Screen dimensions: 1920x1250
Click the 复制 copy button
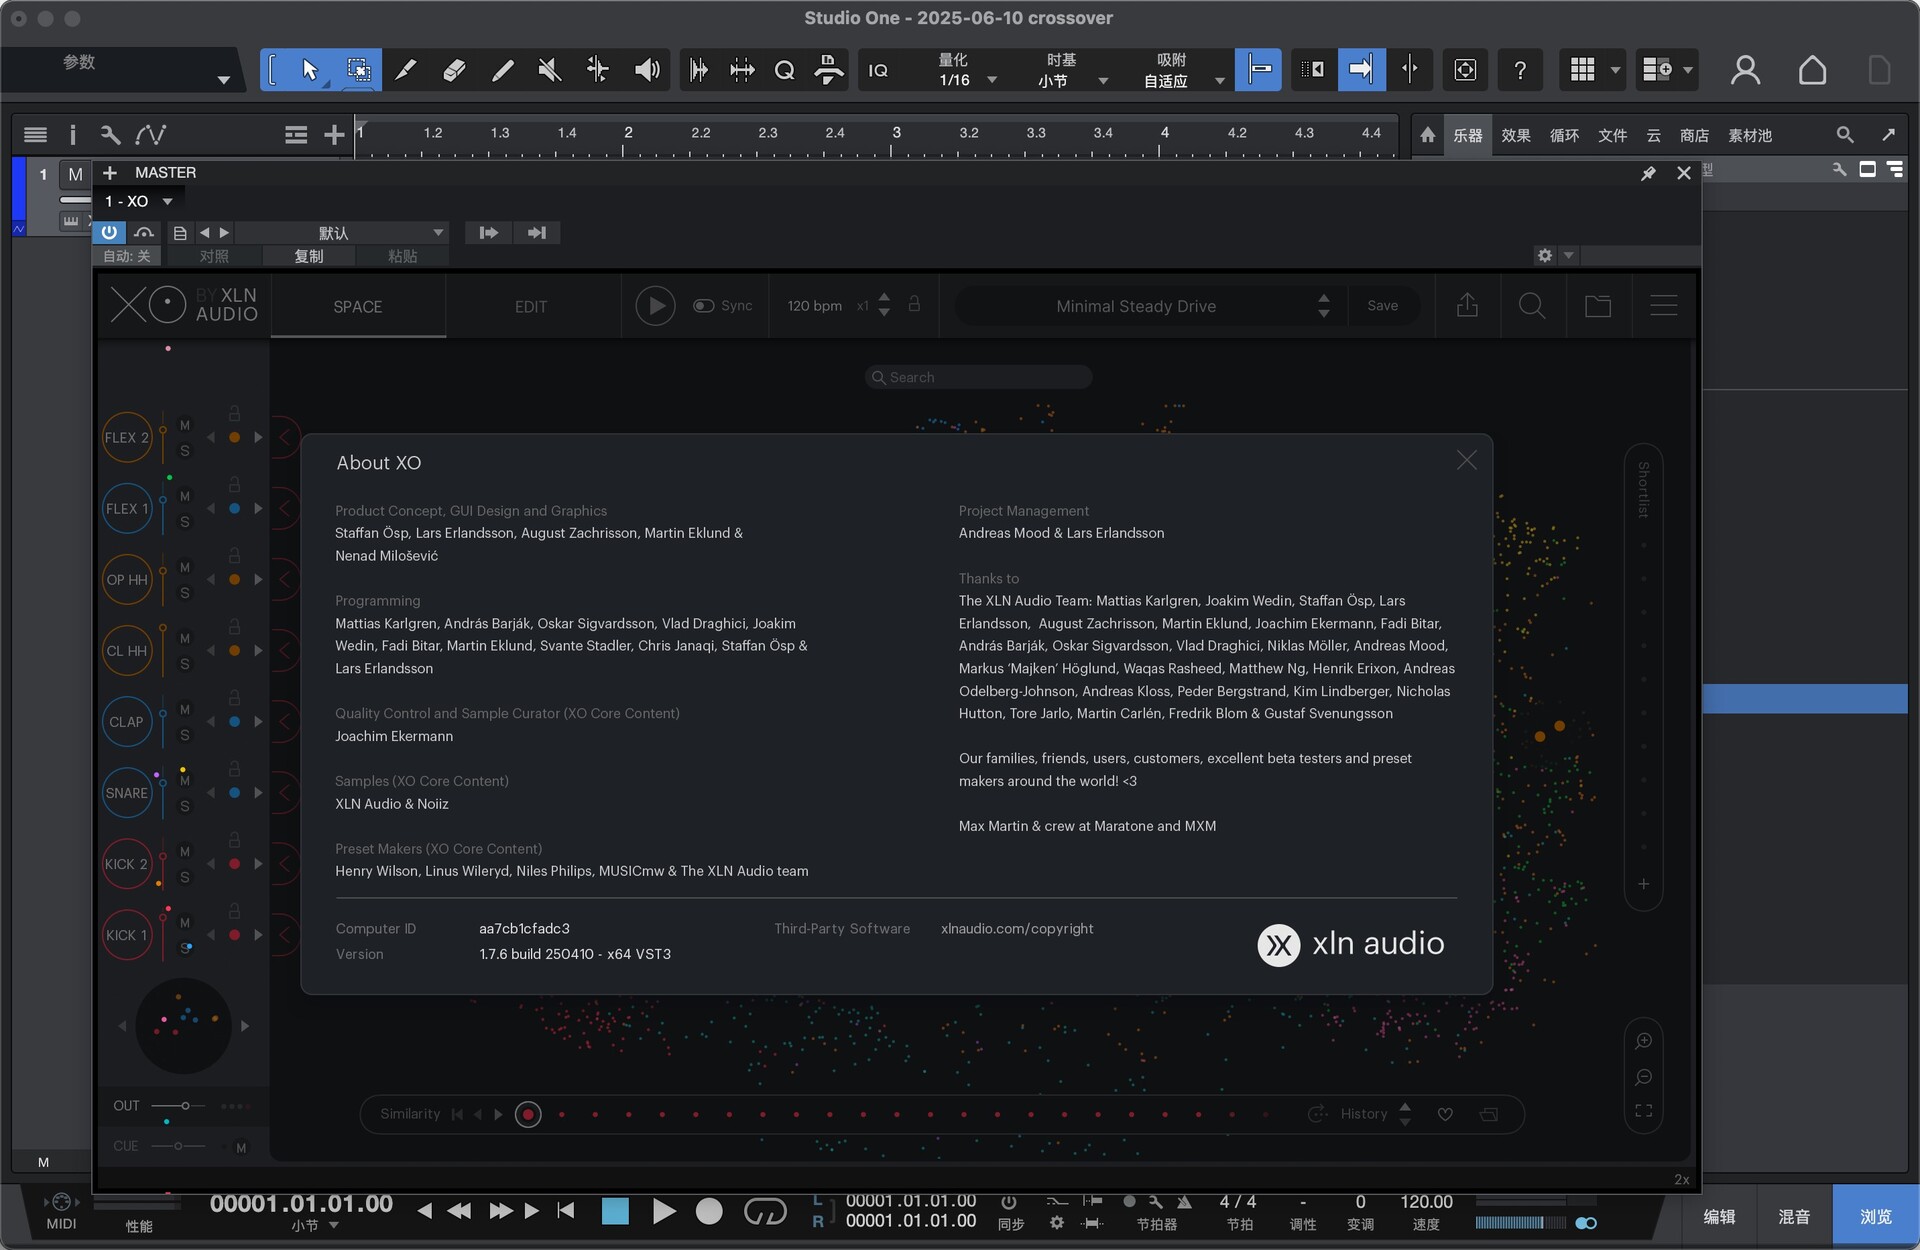tap(309, 256)
